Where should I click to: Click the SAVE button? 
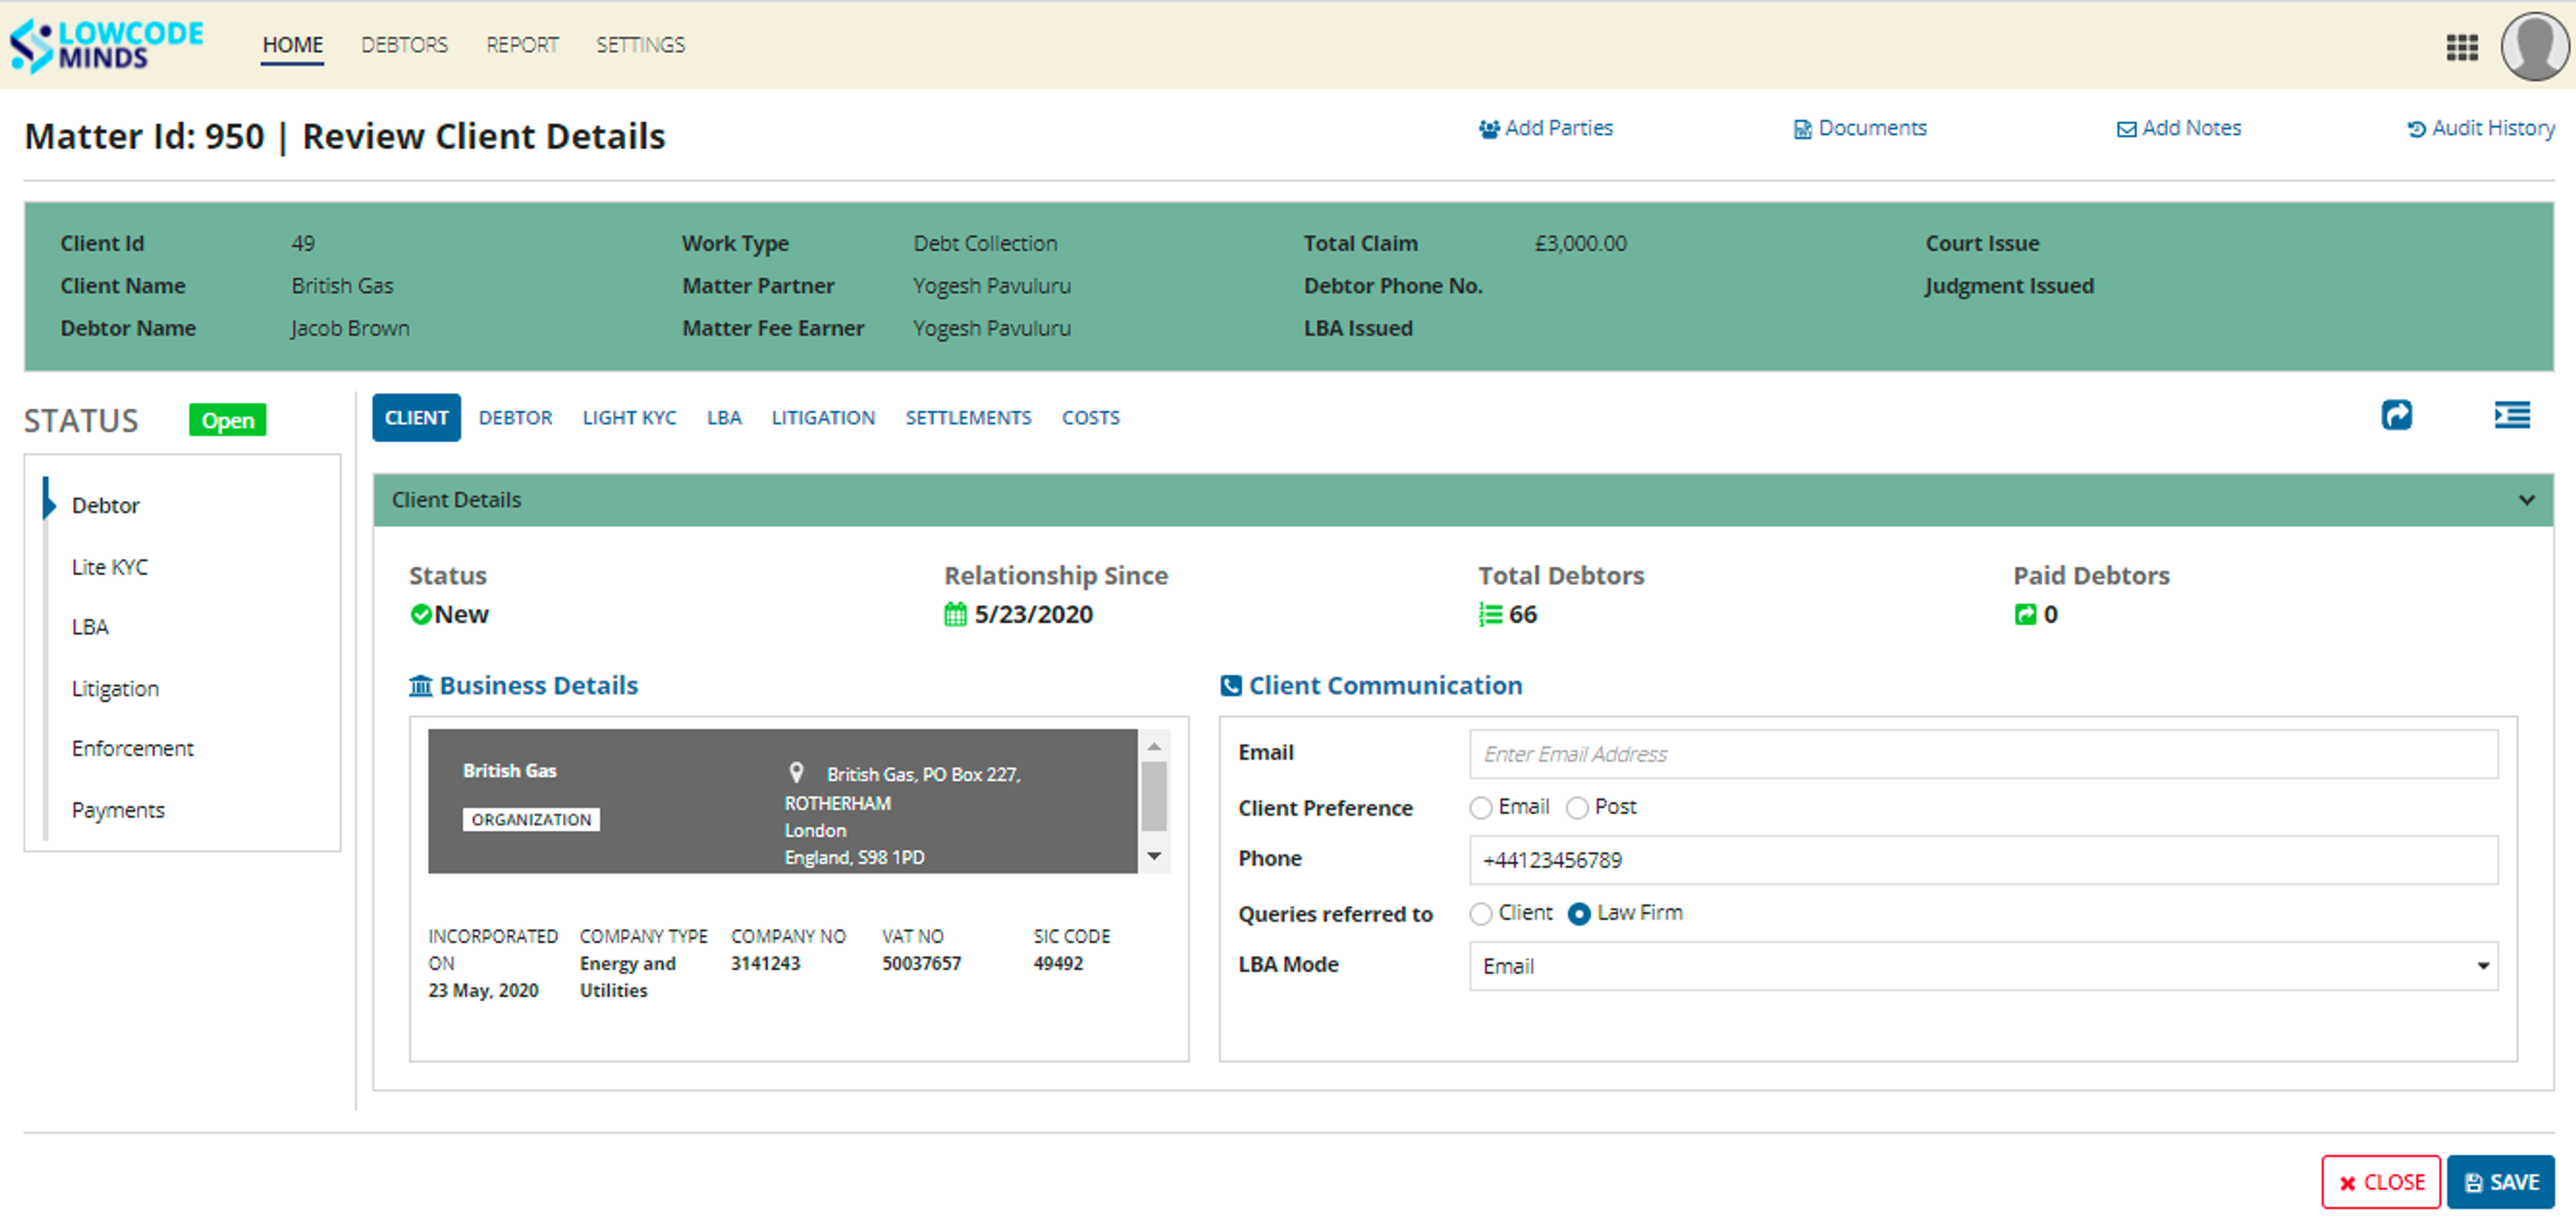(x=2500, y=1182)
